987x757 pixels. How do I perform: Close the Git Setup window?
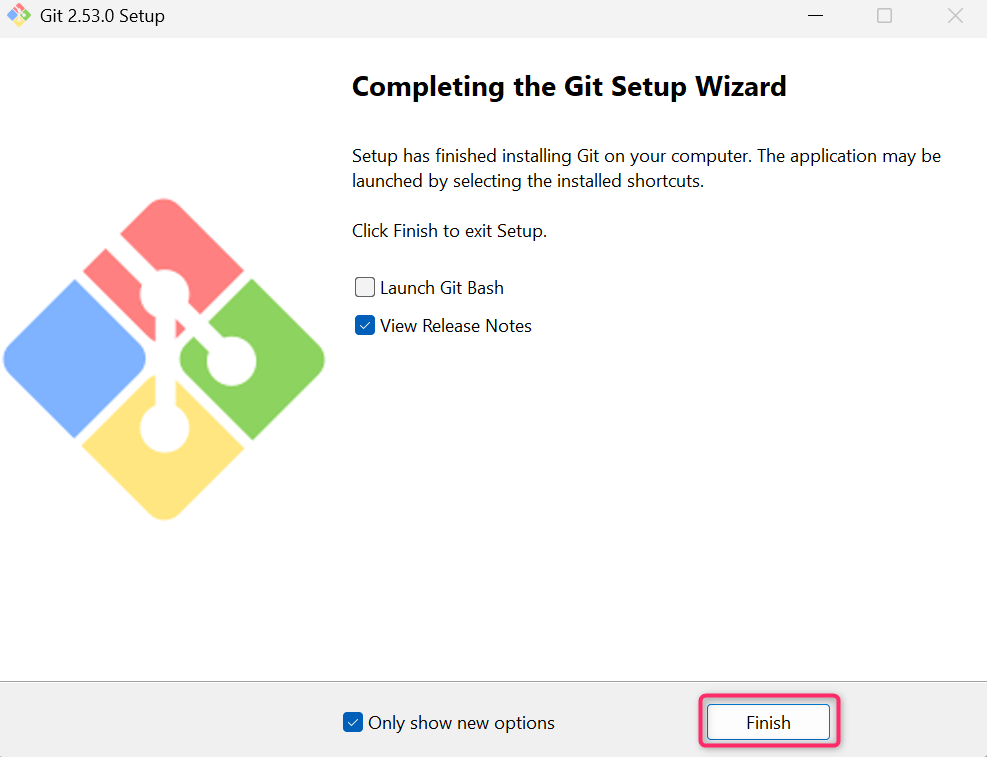coord(953,16)
